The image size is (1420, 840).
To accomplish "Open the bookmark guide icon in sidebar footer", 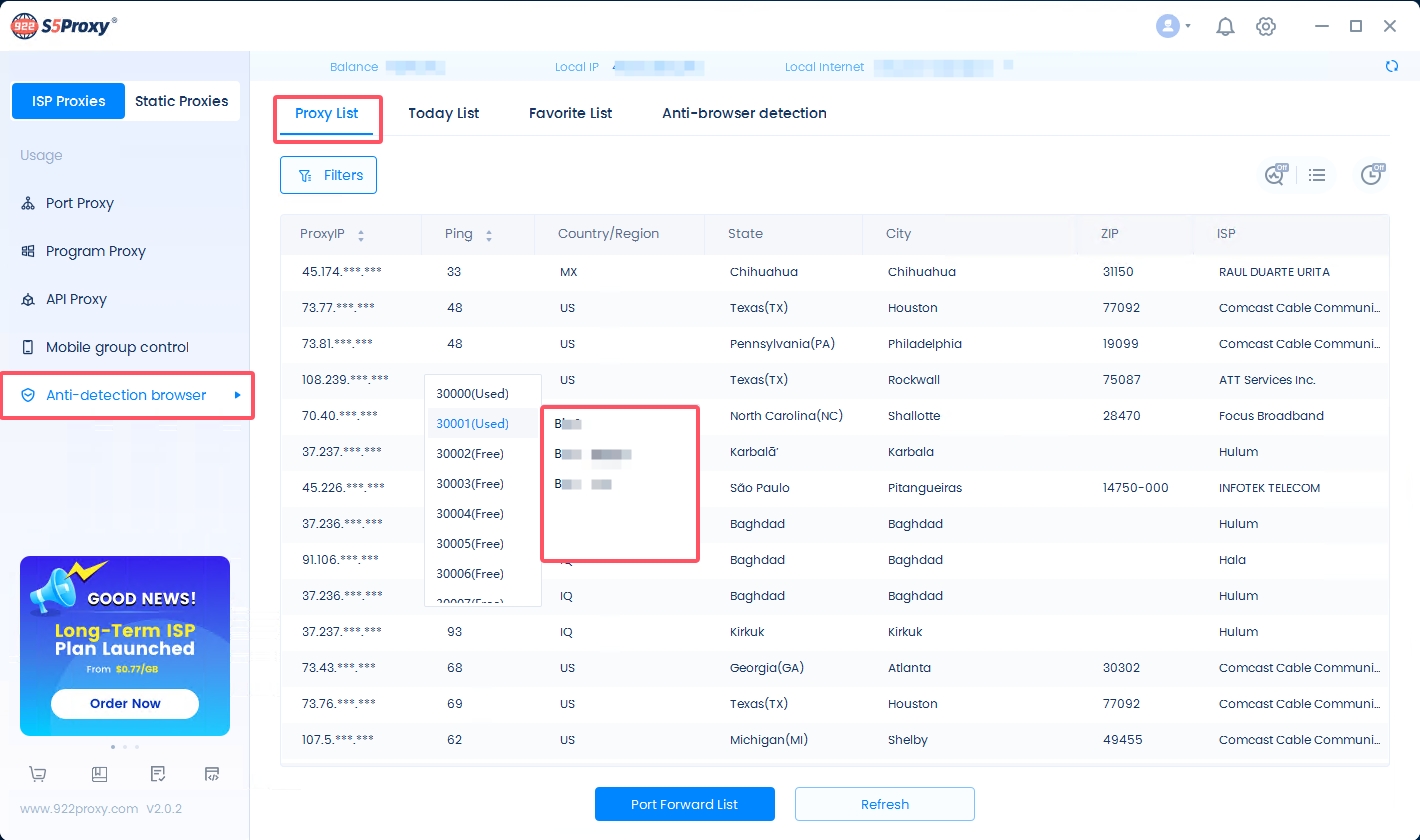I will tap(99, 774).
